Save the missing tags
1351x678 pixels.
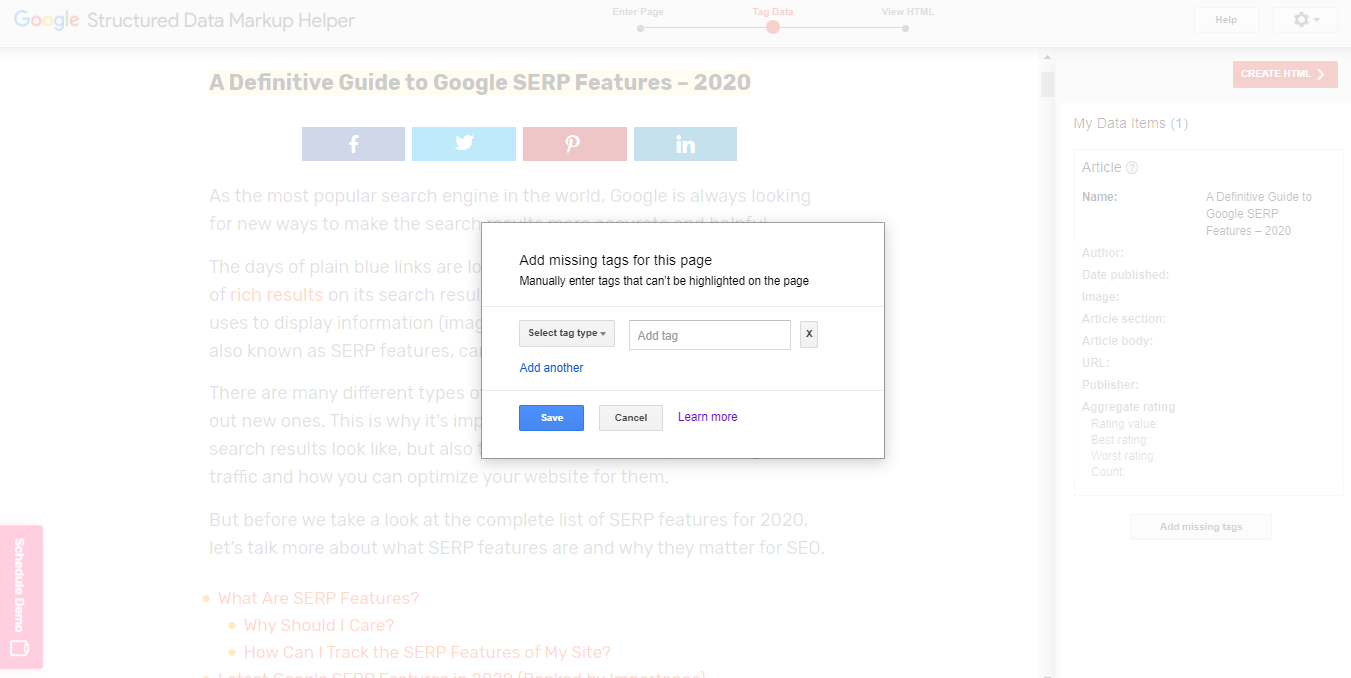click(551, 418)
